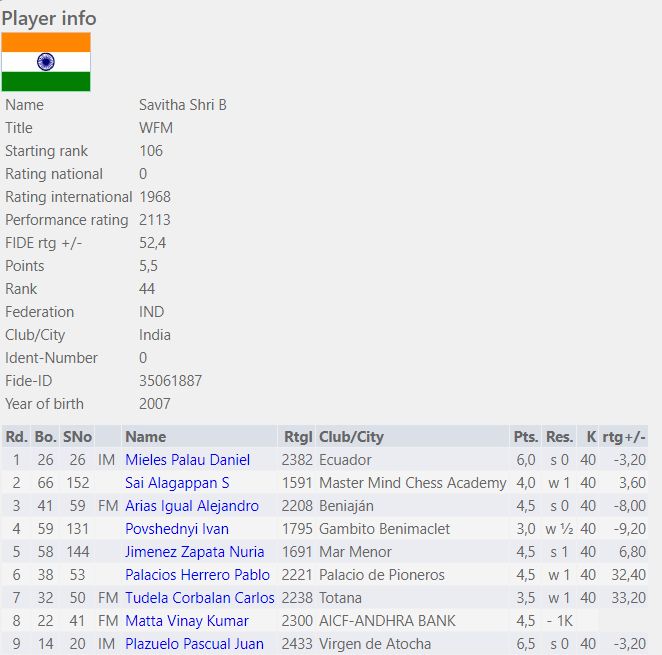Open Mieles Palau Daniel player link
The image size is (662, 655).
click(x=187, y=460)
